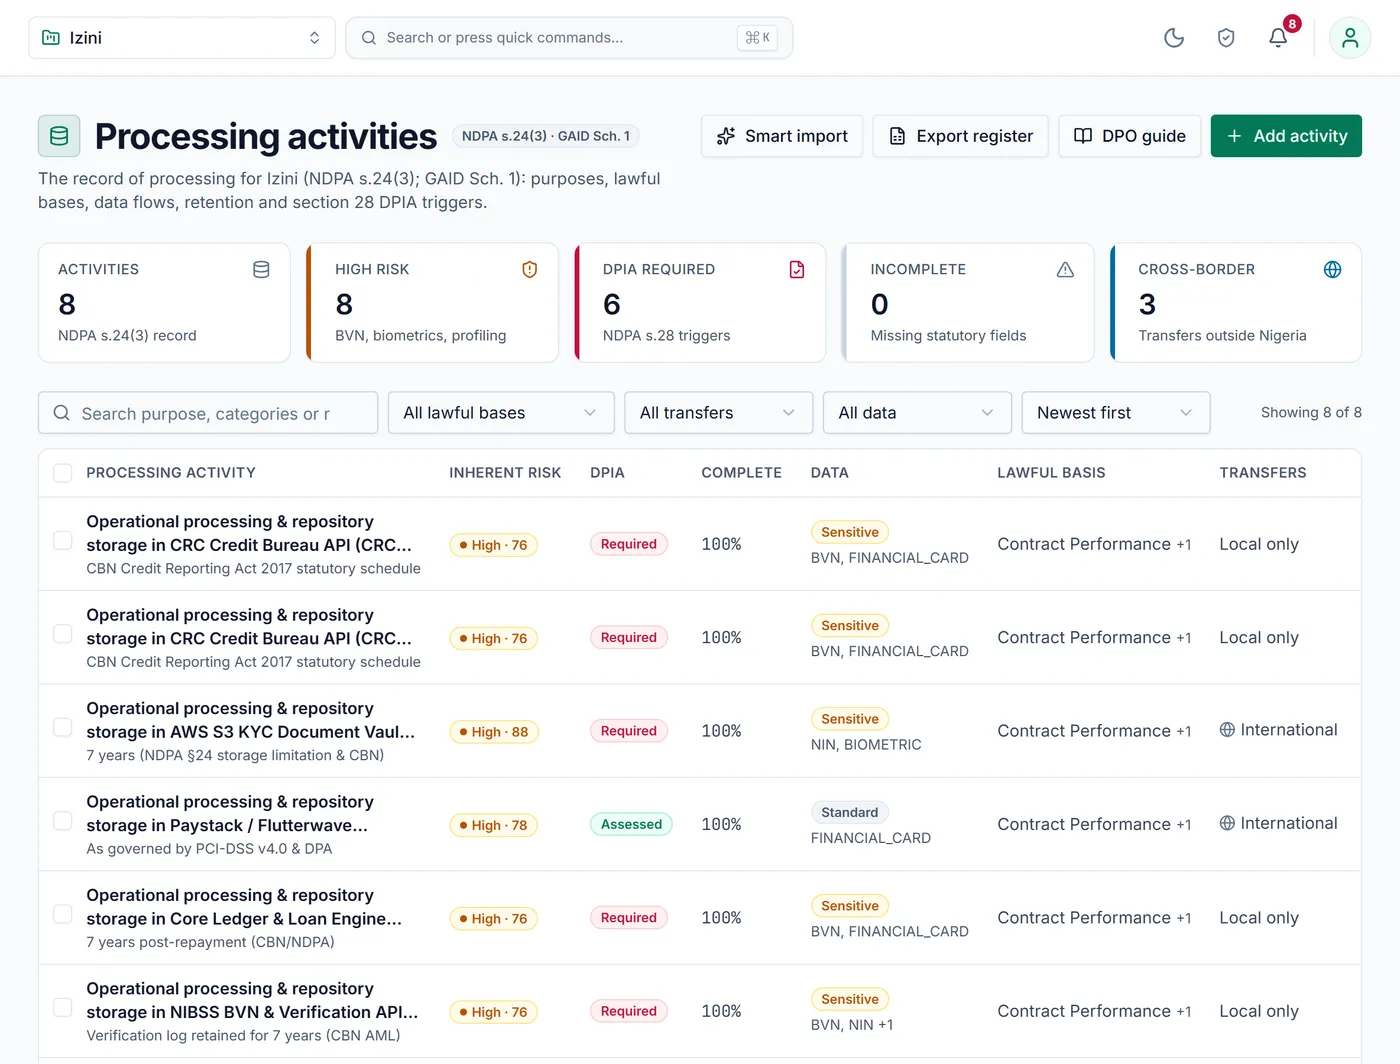Click the Smart import button
Screen dimensions: 1400x1064
point(782,136)
